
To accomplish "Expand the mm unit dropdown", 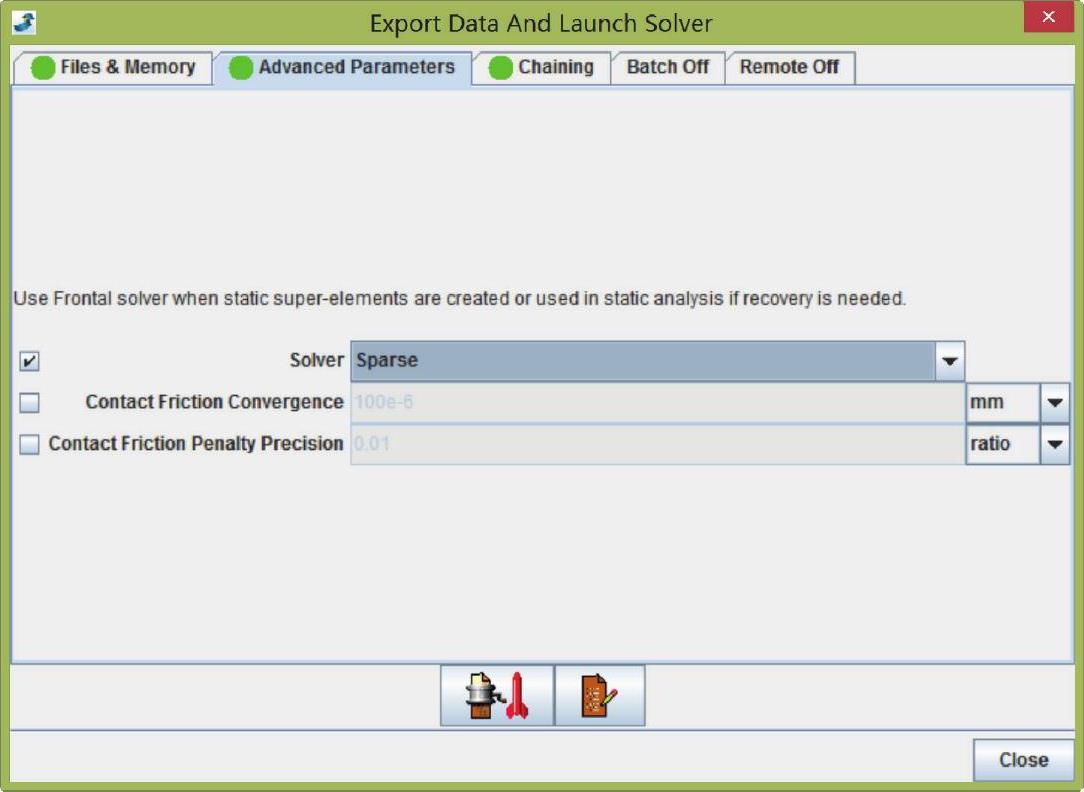I will [1054, 403].
